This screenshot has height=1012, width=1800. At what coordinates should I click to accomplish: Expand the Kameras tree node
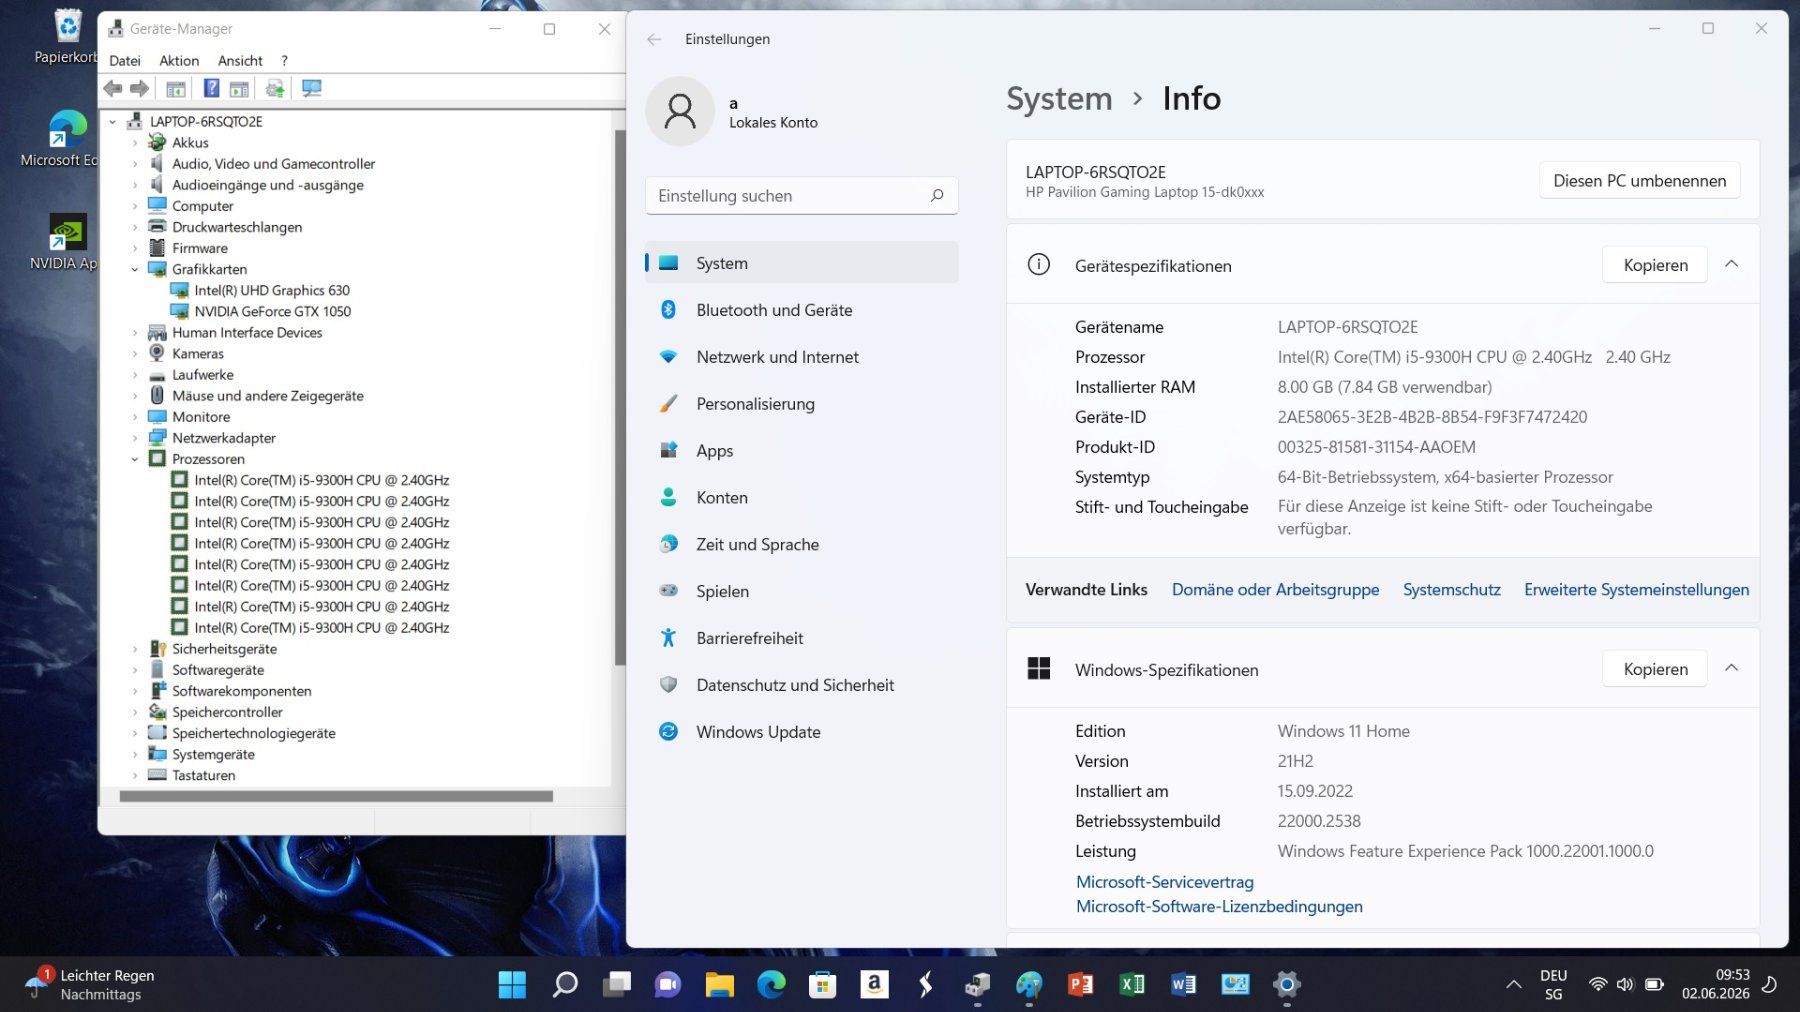pos(135,354)
